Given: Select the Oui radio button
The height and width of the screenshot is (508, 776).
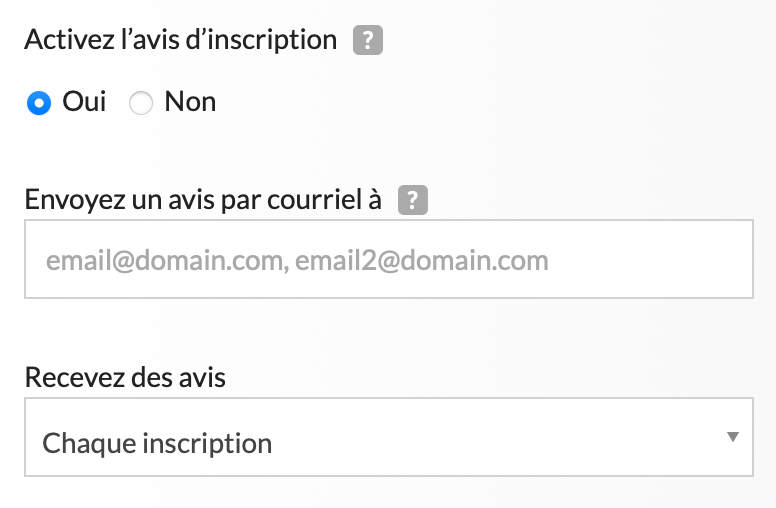Looking at the screenshot, I should pyautogui.click(x=39, y=103).
